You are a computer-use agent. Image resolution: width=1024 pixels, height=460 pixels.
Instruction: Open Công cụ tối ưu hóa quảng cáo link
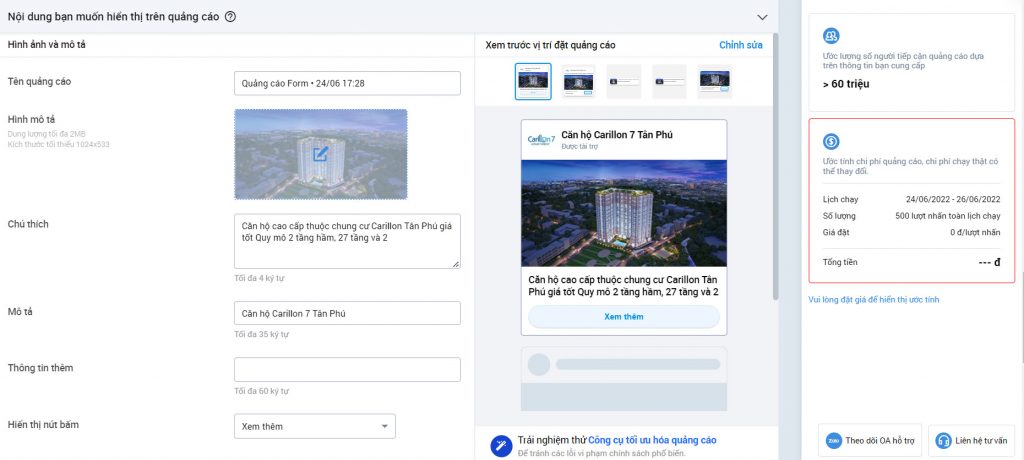pyautogui.click(x=652, y=440)
